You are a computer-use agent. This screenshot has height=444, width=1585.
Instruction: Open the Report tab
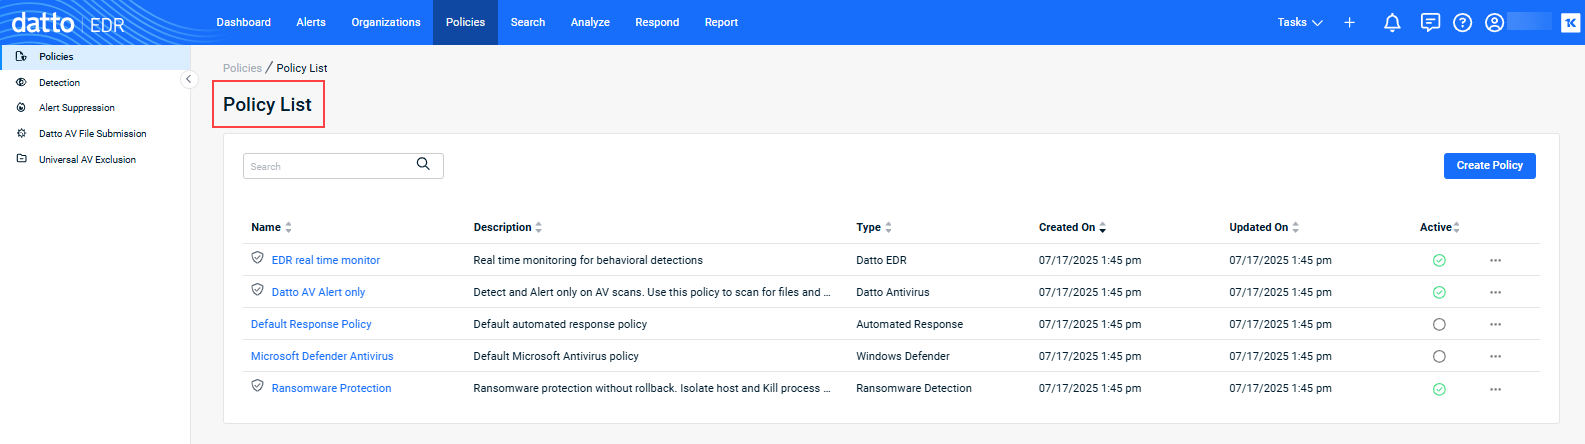tap(721, 22)
